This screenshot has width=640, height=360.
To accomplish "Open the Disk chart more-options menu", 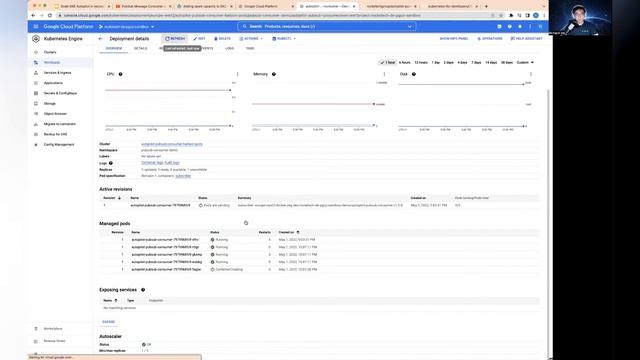I will (531, 74).
